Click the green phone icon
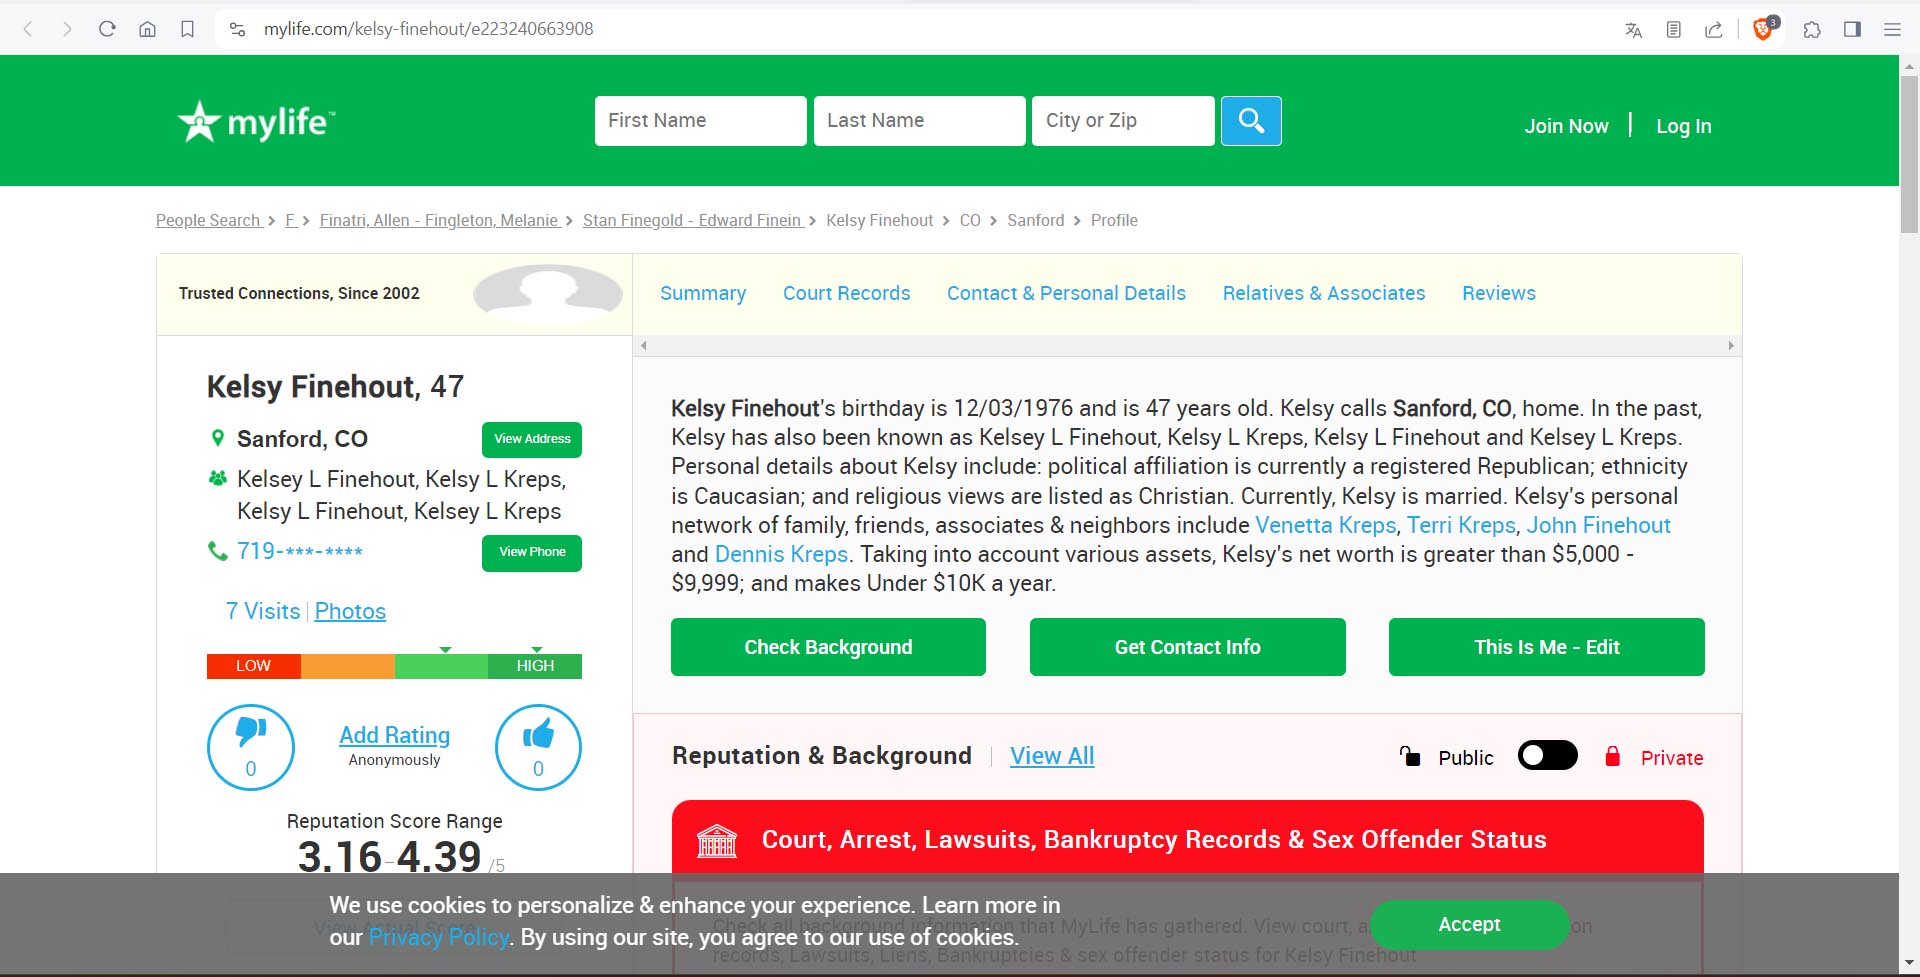The height and width of the screenshot is (977, 1920). pos(217,551)
